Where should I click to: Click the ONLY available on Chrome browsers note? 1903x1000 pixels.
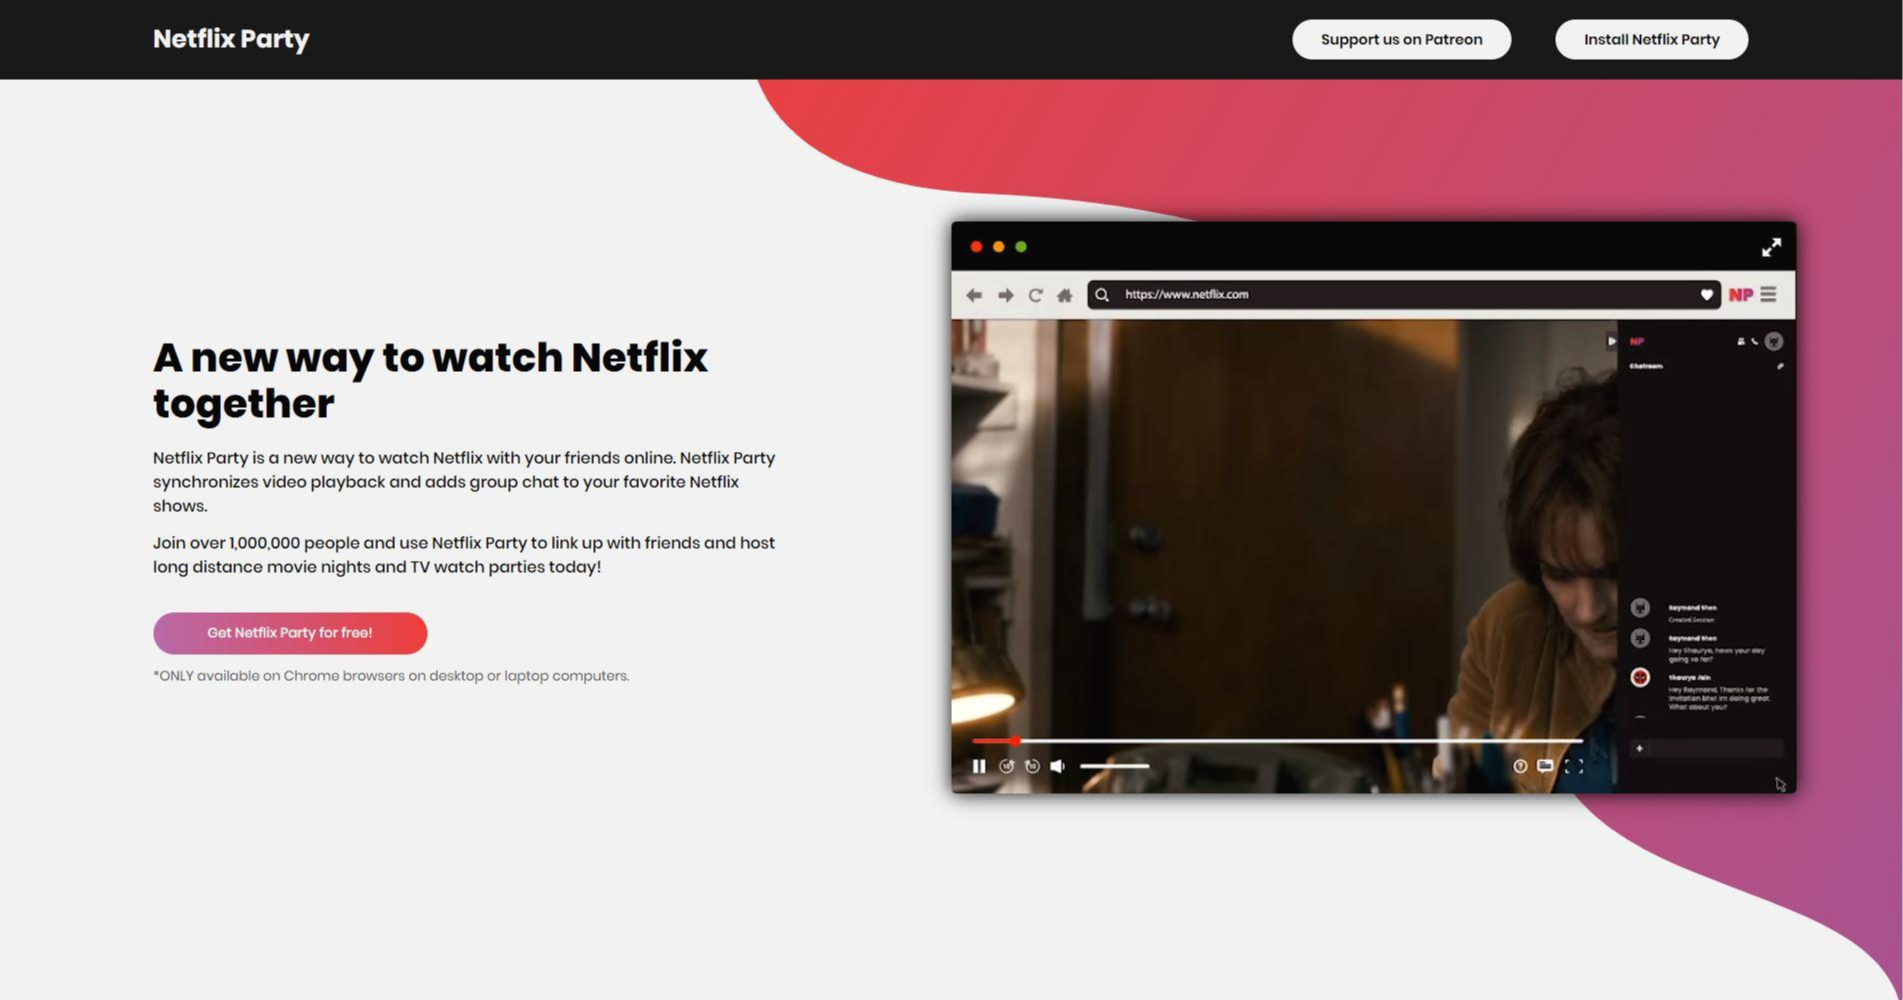pos(391,676)
